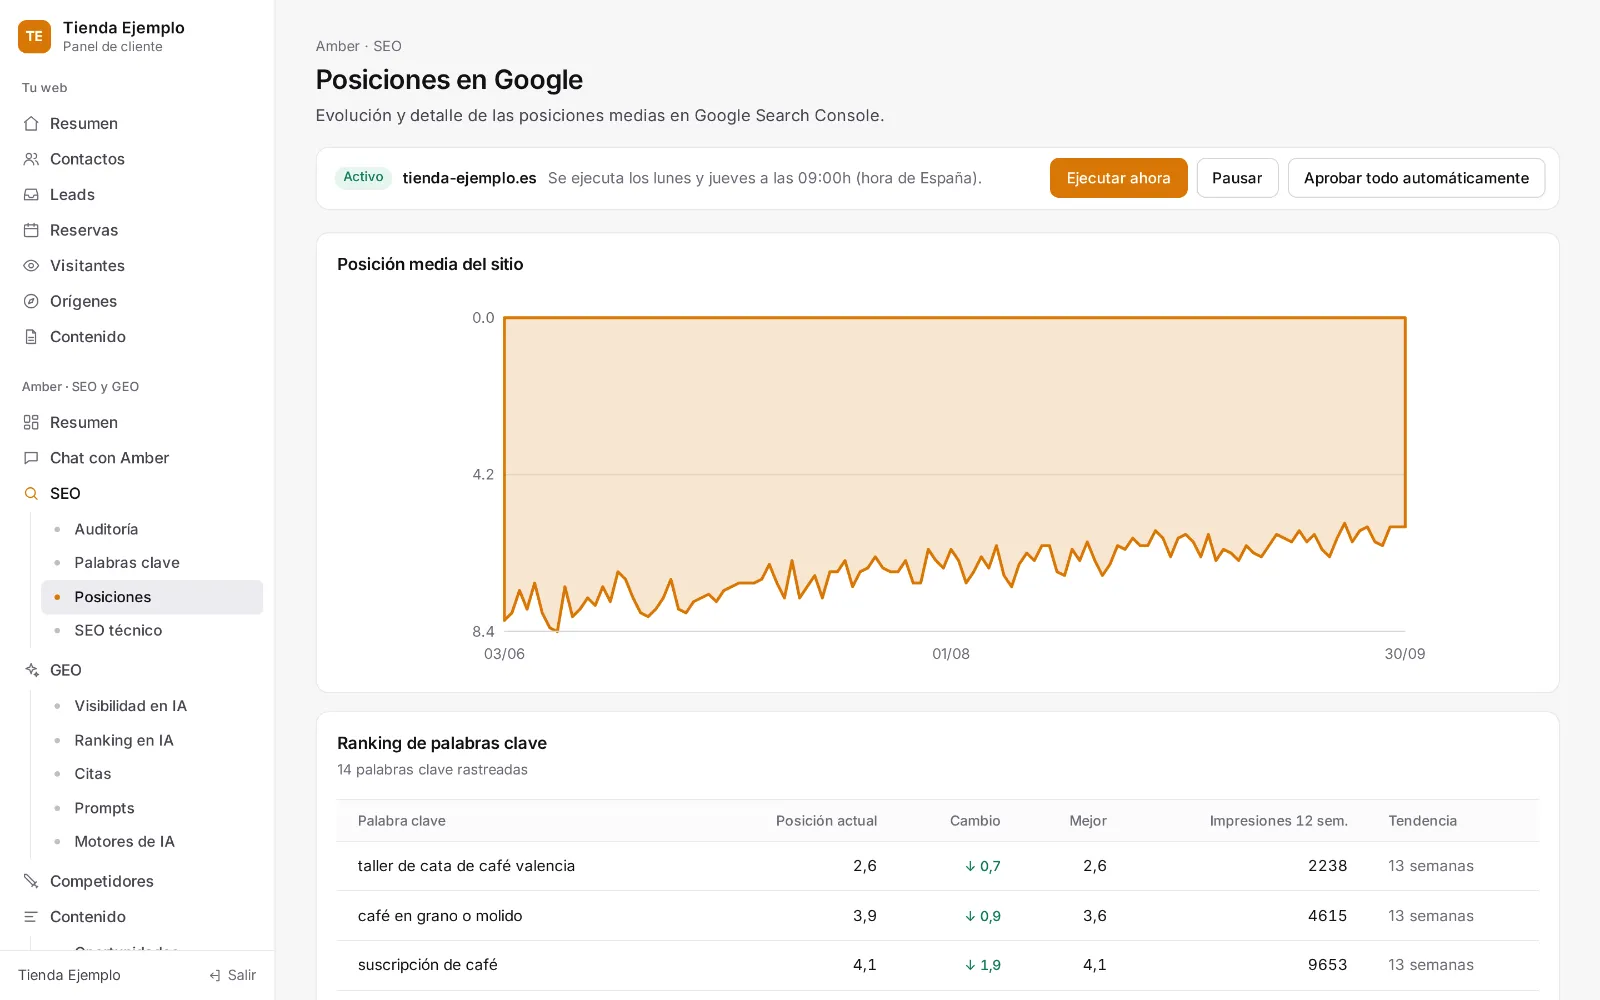Image resolution: width=1600 pixels, height=1000 pixels.
Task: Click the TE logo badge
Action: 34,36
